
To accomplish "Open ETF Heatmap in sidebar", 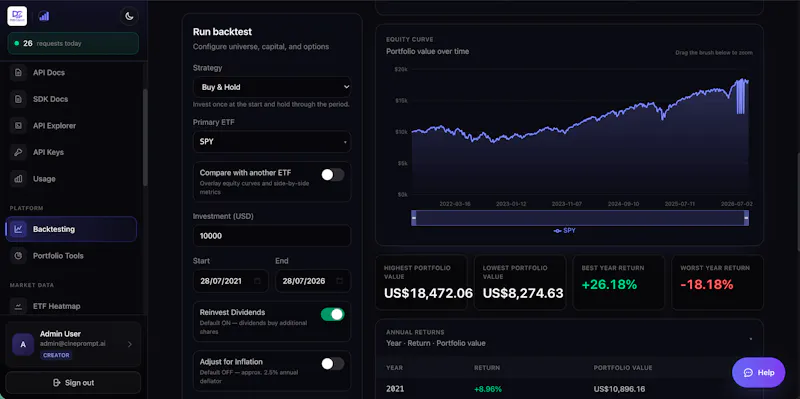I will pyautogui.click(x=71, y=306).
